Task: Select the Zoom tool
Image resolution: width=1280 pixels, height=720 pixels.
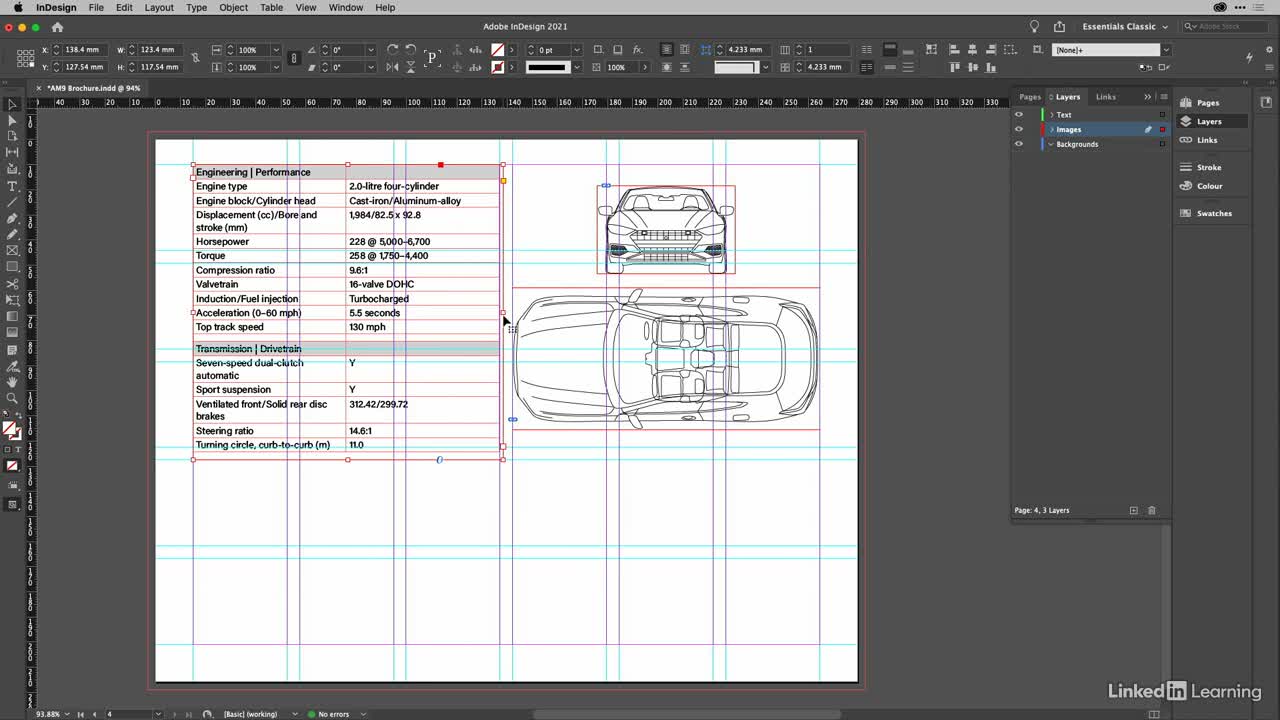Action: click(12, 398)
